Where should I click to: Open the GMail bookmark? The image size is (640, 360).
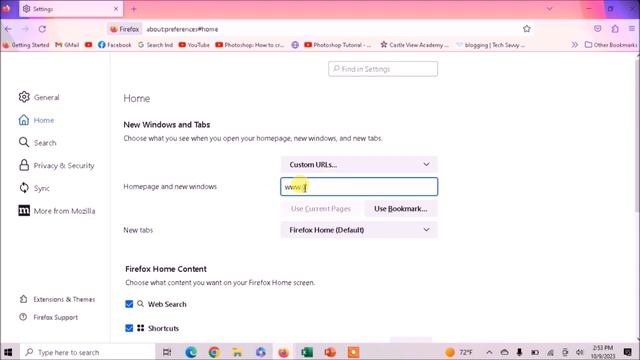(67, 45)
